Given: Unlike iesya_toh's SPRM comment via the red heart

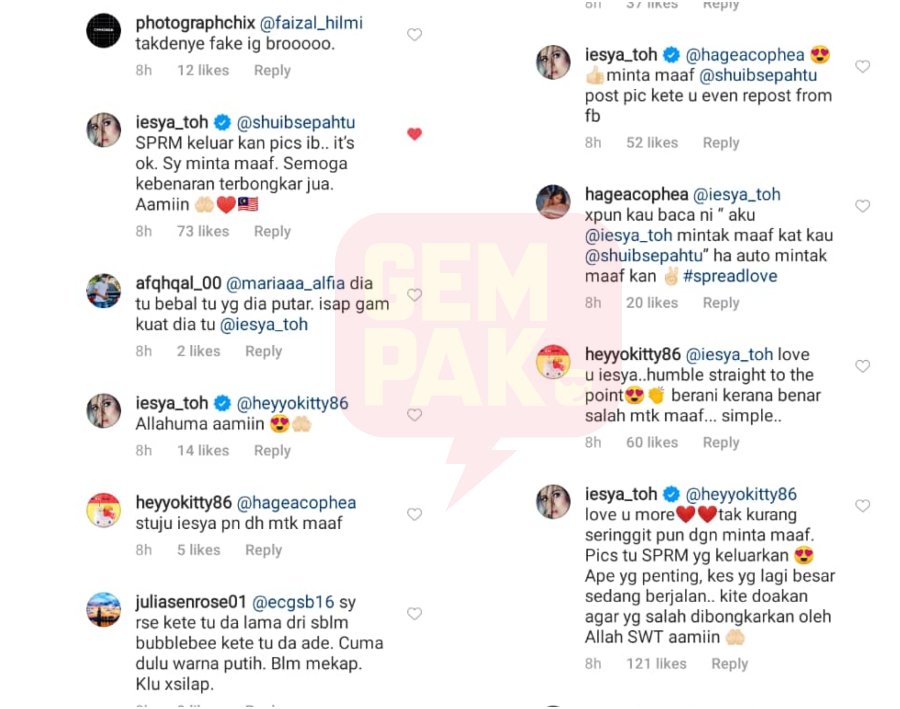Looking at the screenshot, I should (414, 134).
